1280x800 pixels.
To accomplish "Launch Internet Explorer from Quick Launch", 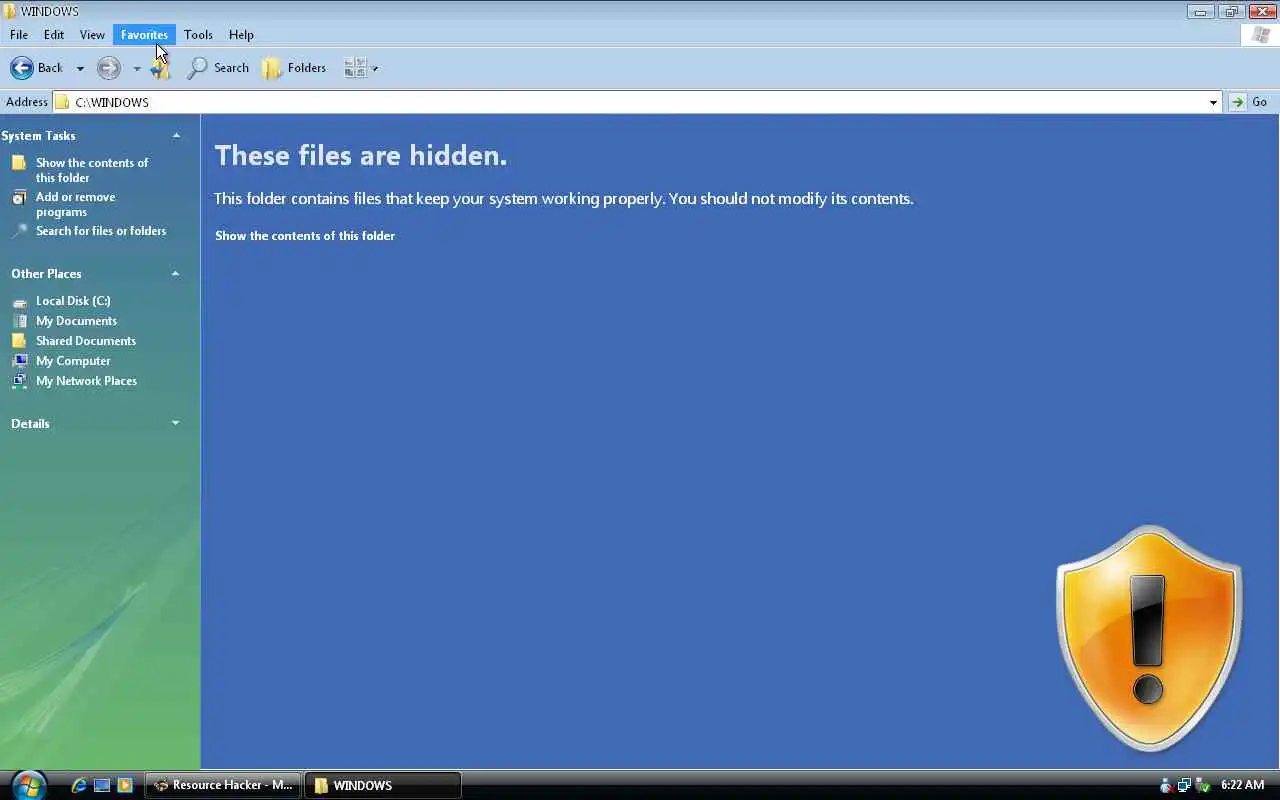I will coord(79,786).
